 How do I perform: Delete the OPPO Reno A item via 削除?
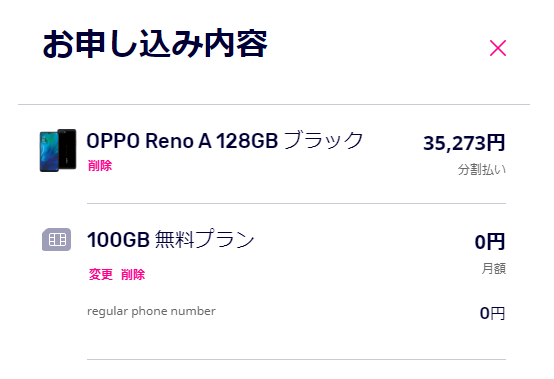point(100,165)
